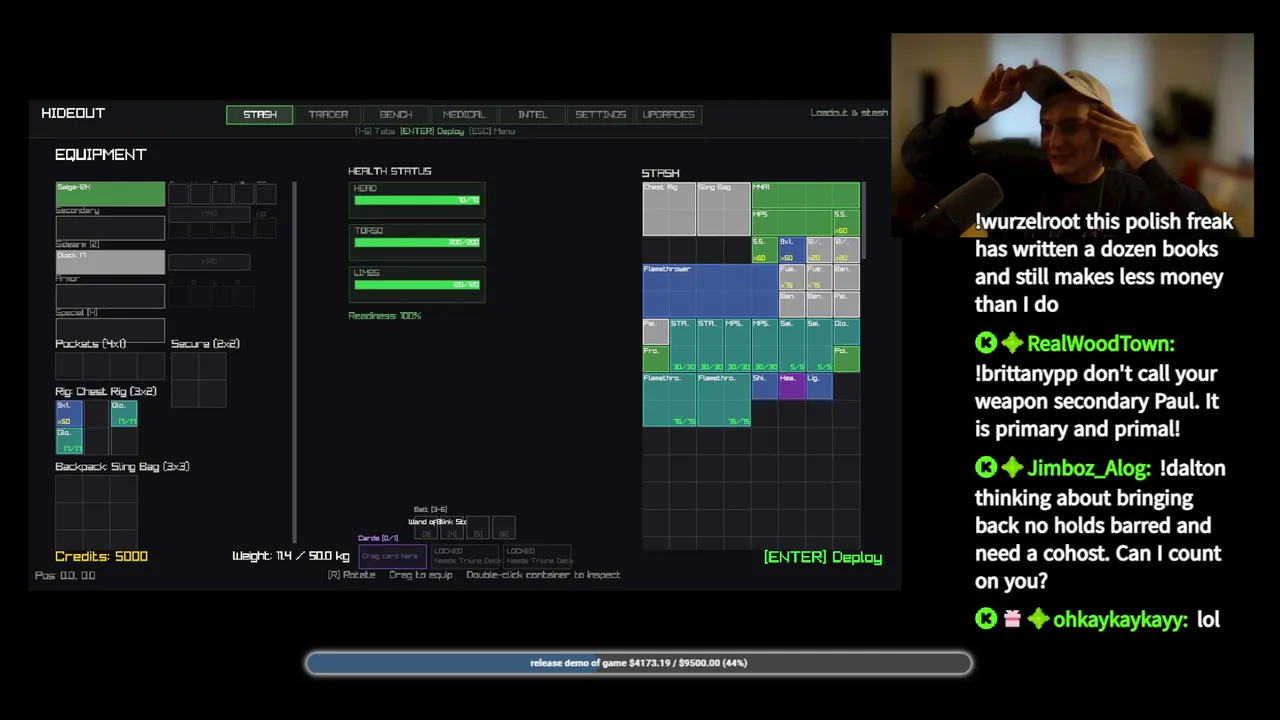Switch to the TRADER tab
Image resolution: width=1280 pixels, height=720 pixels.
pyautogui.click(x=328, y=114)
